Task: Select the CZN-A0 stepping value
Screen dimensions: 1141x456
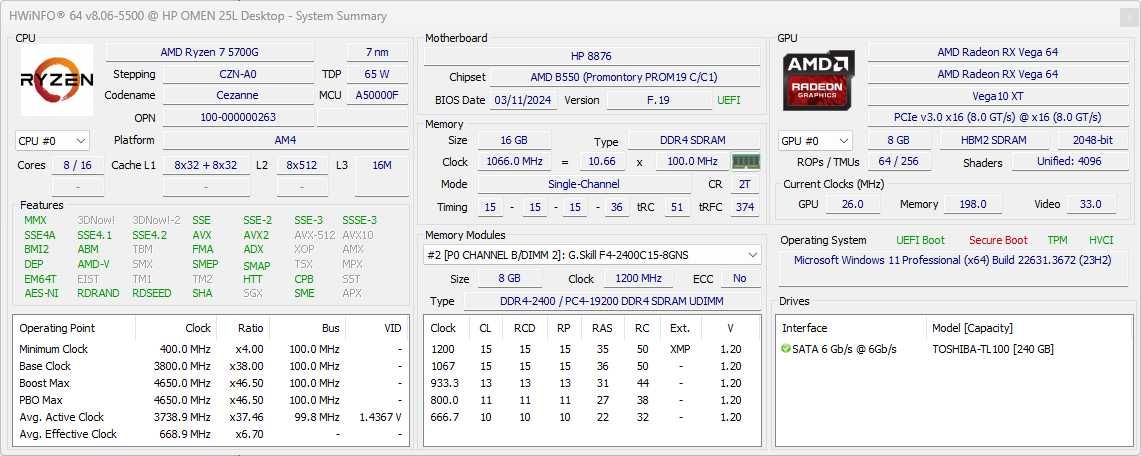Action: point(238,74)
